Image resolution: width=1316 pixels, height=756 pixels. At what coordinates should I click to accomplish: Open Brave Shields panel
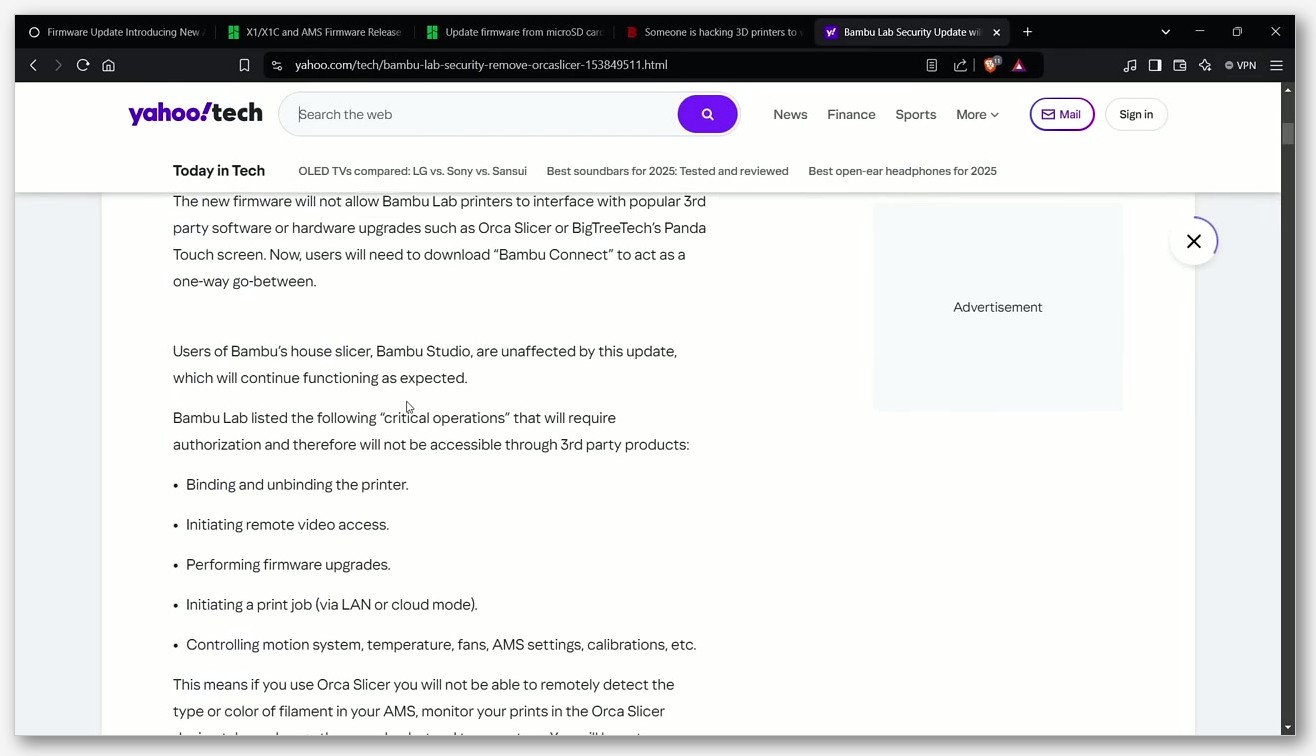[x=991, y=65]
